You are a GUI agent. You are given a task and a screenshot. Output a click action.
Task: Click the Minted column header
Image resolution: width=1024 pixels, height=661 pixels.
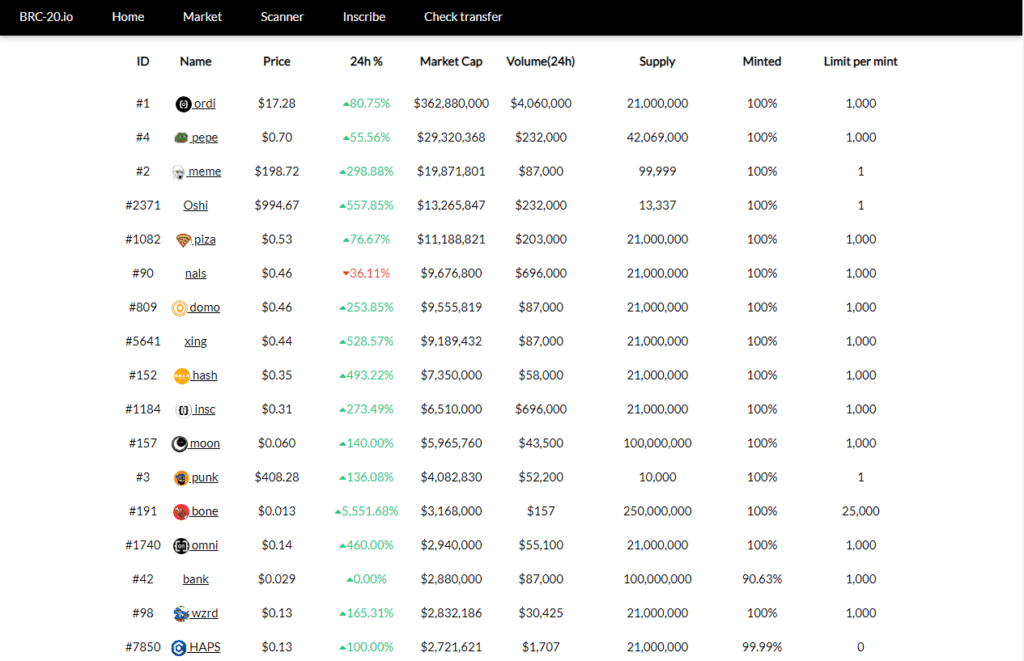[762, 61]
